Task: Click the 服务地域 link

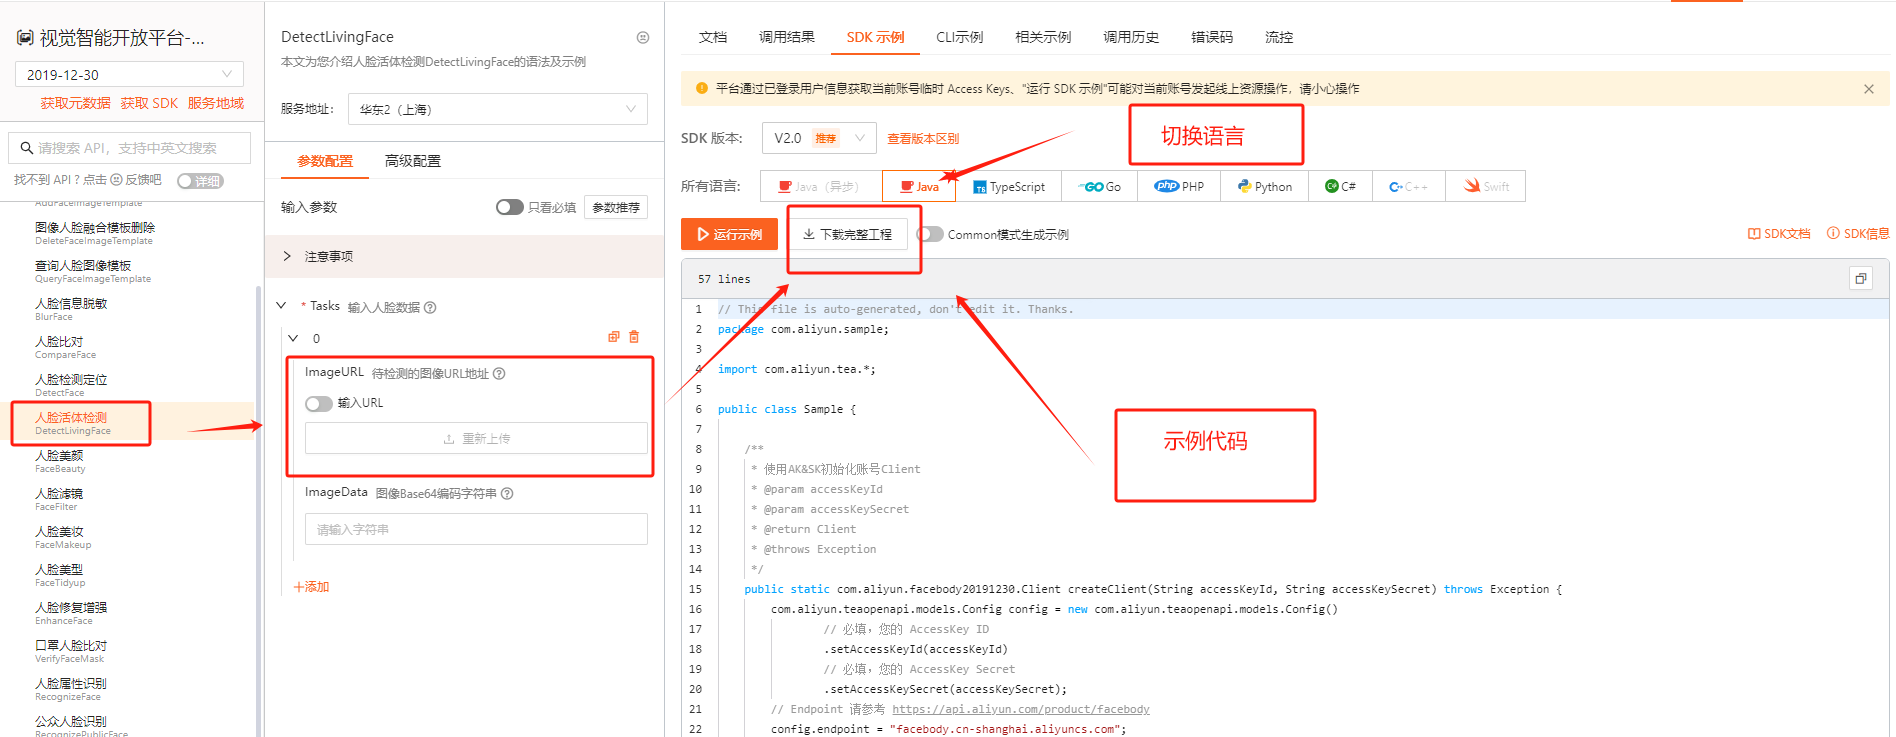Action: point(216,103)
